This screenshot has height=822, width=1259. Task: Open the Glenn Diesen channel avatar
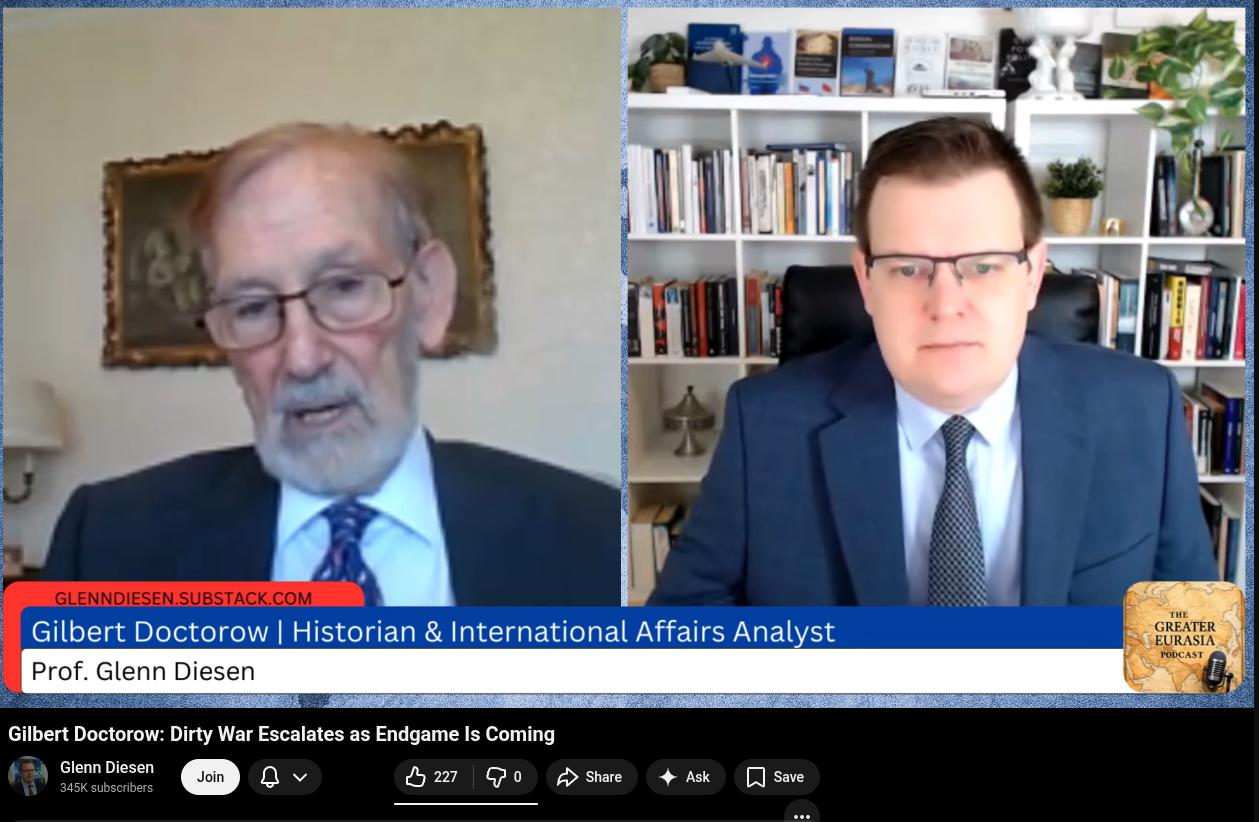tap(28, 776)
